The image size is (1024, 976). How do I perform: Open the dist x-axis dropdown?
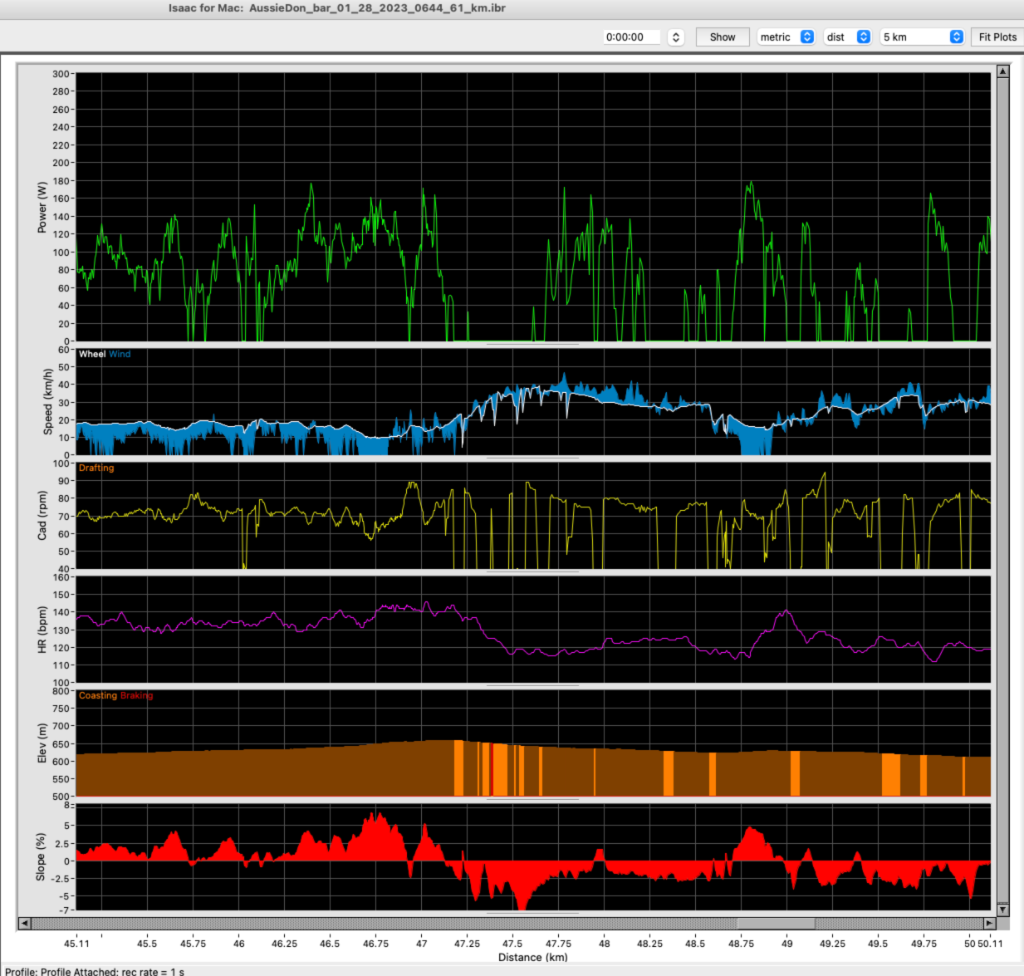pos(846,37)
